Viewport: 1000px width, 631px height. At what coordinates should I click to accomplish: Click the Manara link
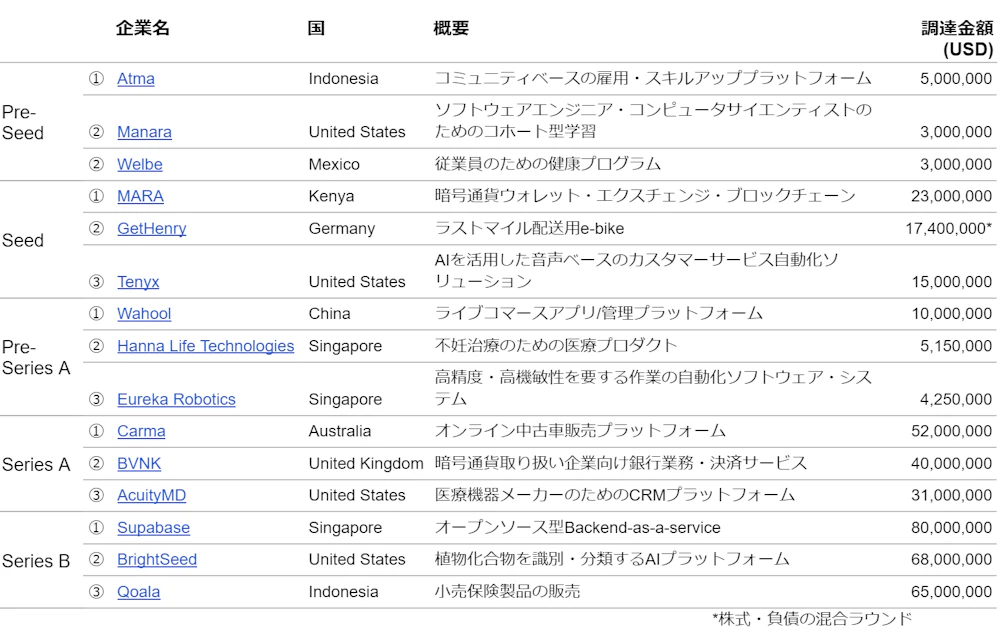click(144, 132)
